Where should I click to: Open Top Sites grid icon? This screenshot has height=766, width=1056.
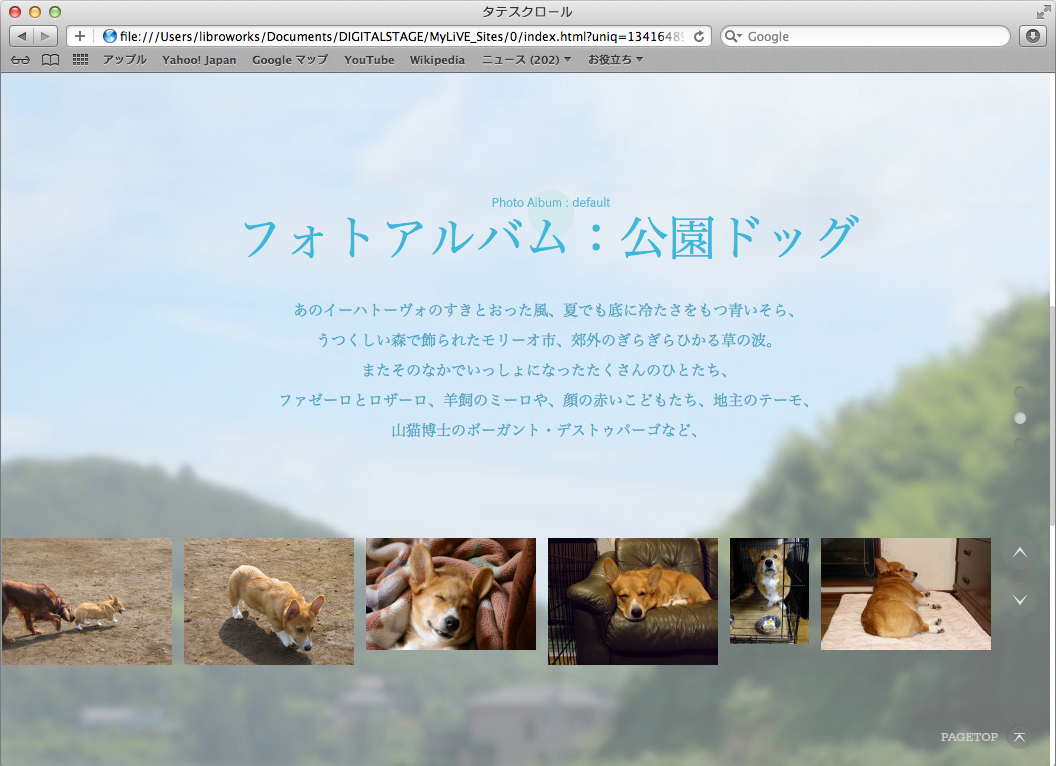(80, 60)
